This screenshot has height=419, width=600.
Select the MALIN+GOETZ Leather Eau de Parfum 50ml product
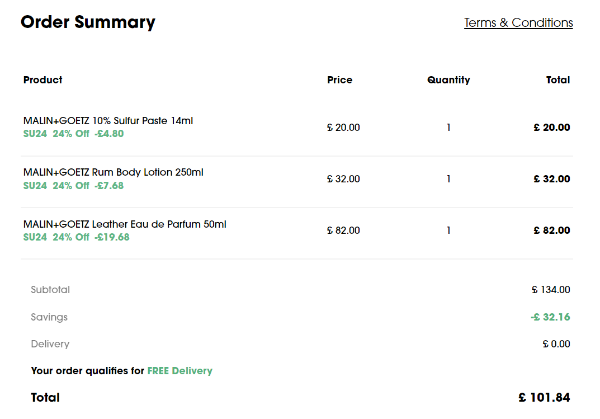(125, 224)
